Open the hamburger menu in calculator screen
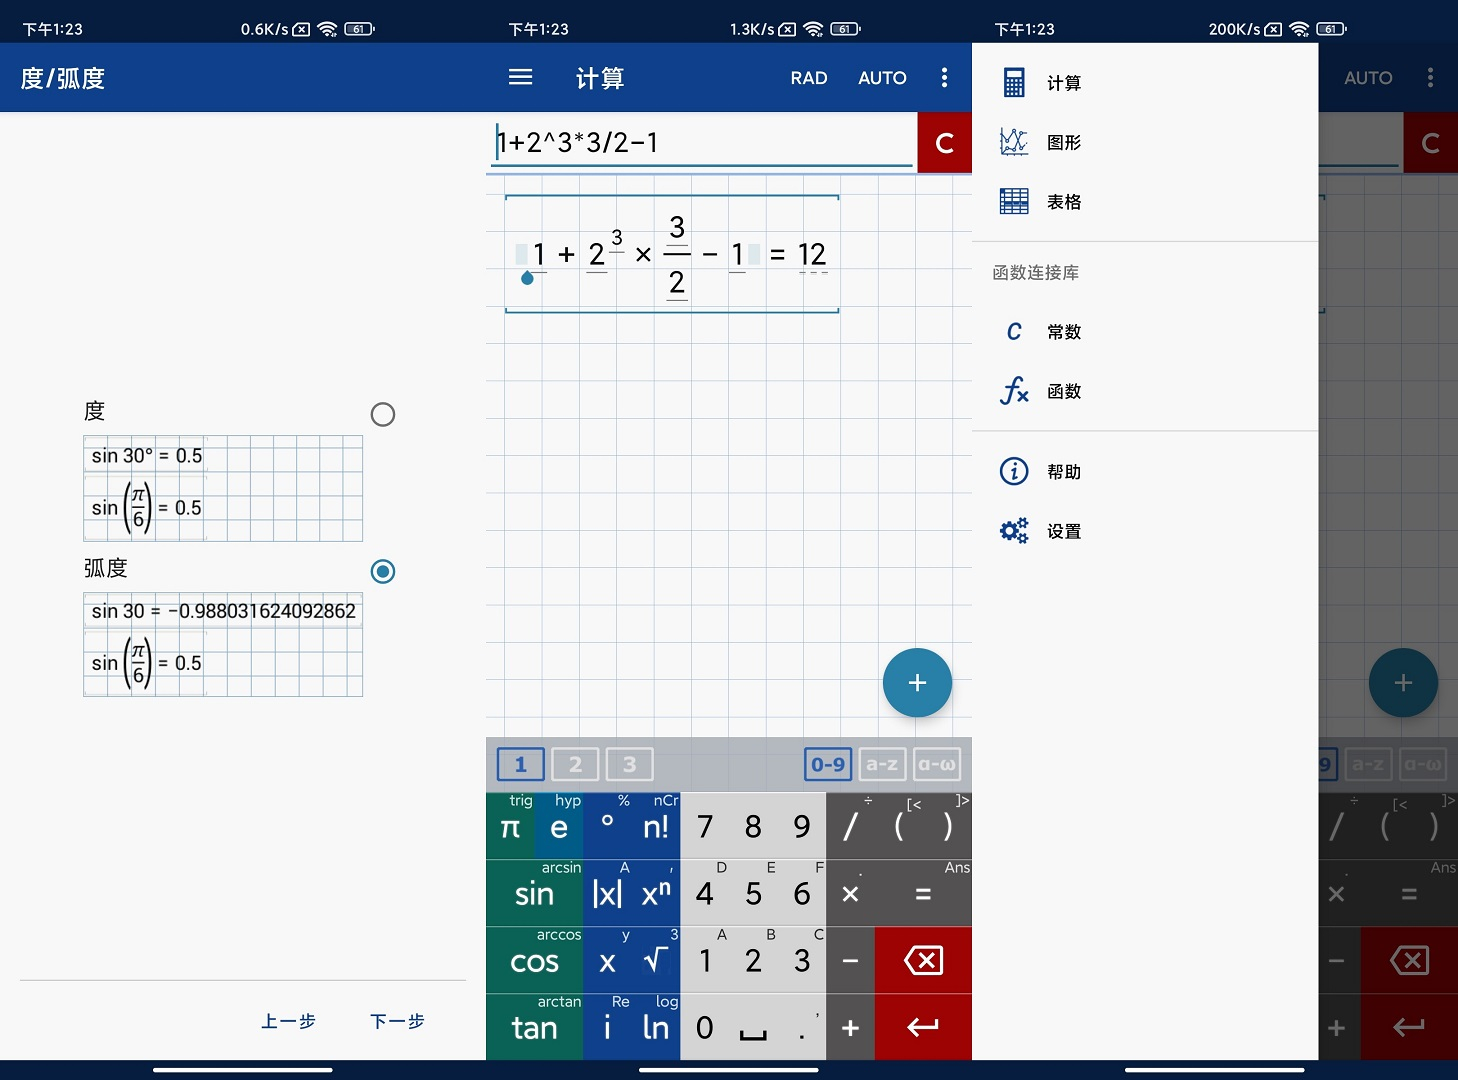Screen dimensions: 1458x1080 click(x=520, y=77)
